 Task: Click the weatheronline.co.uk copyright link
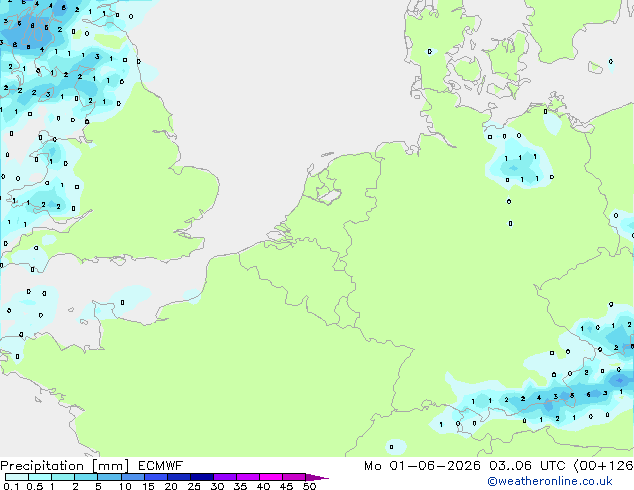pos(550,481)
